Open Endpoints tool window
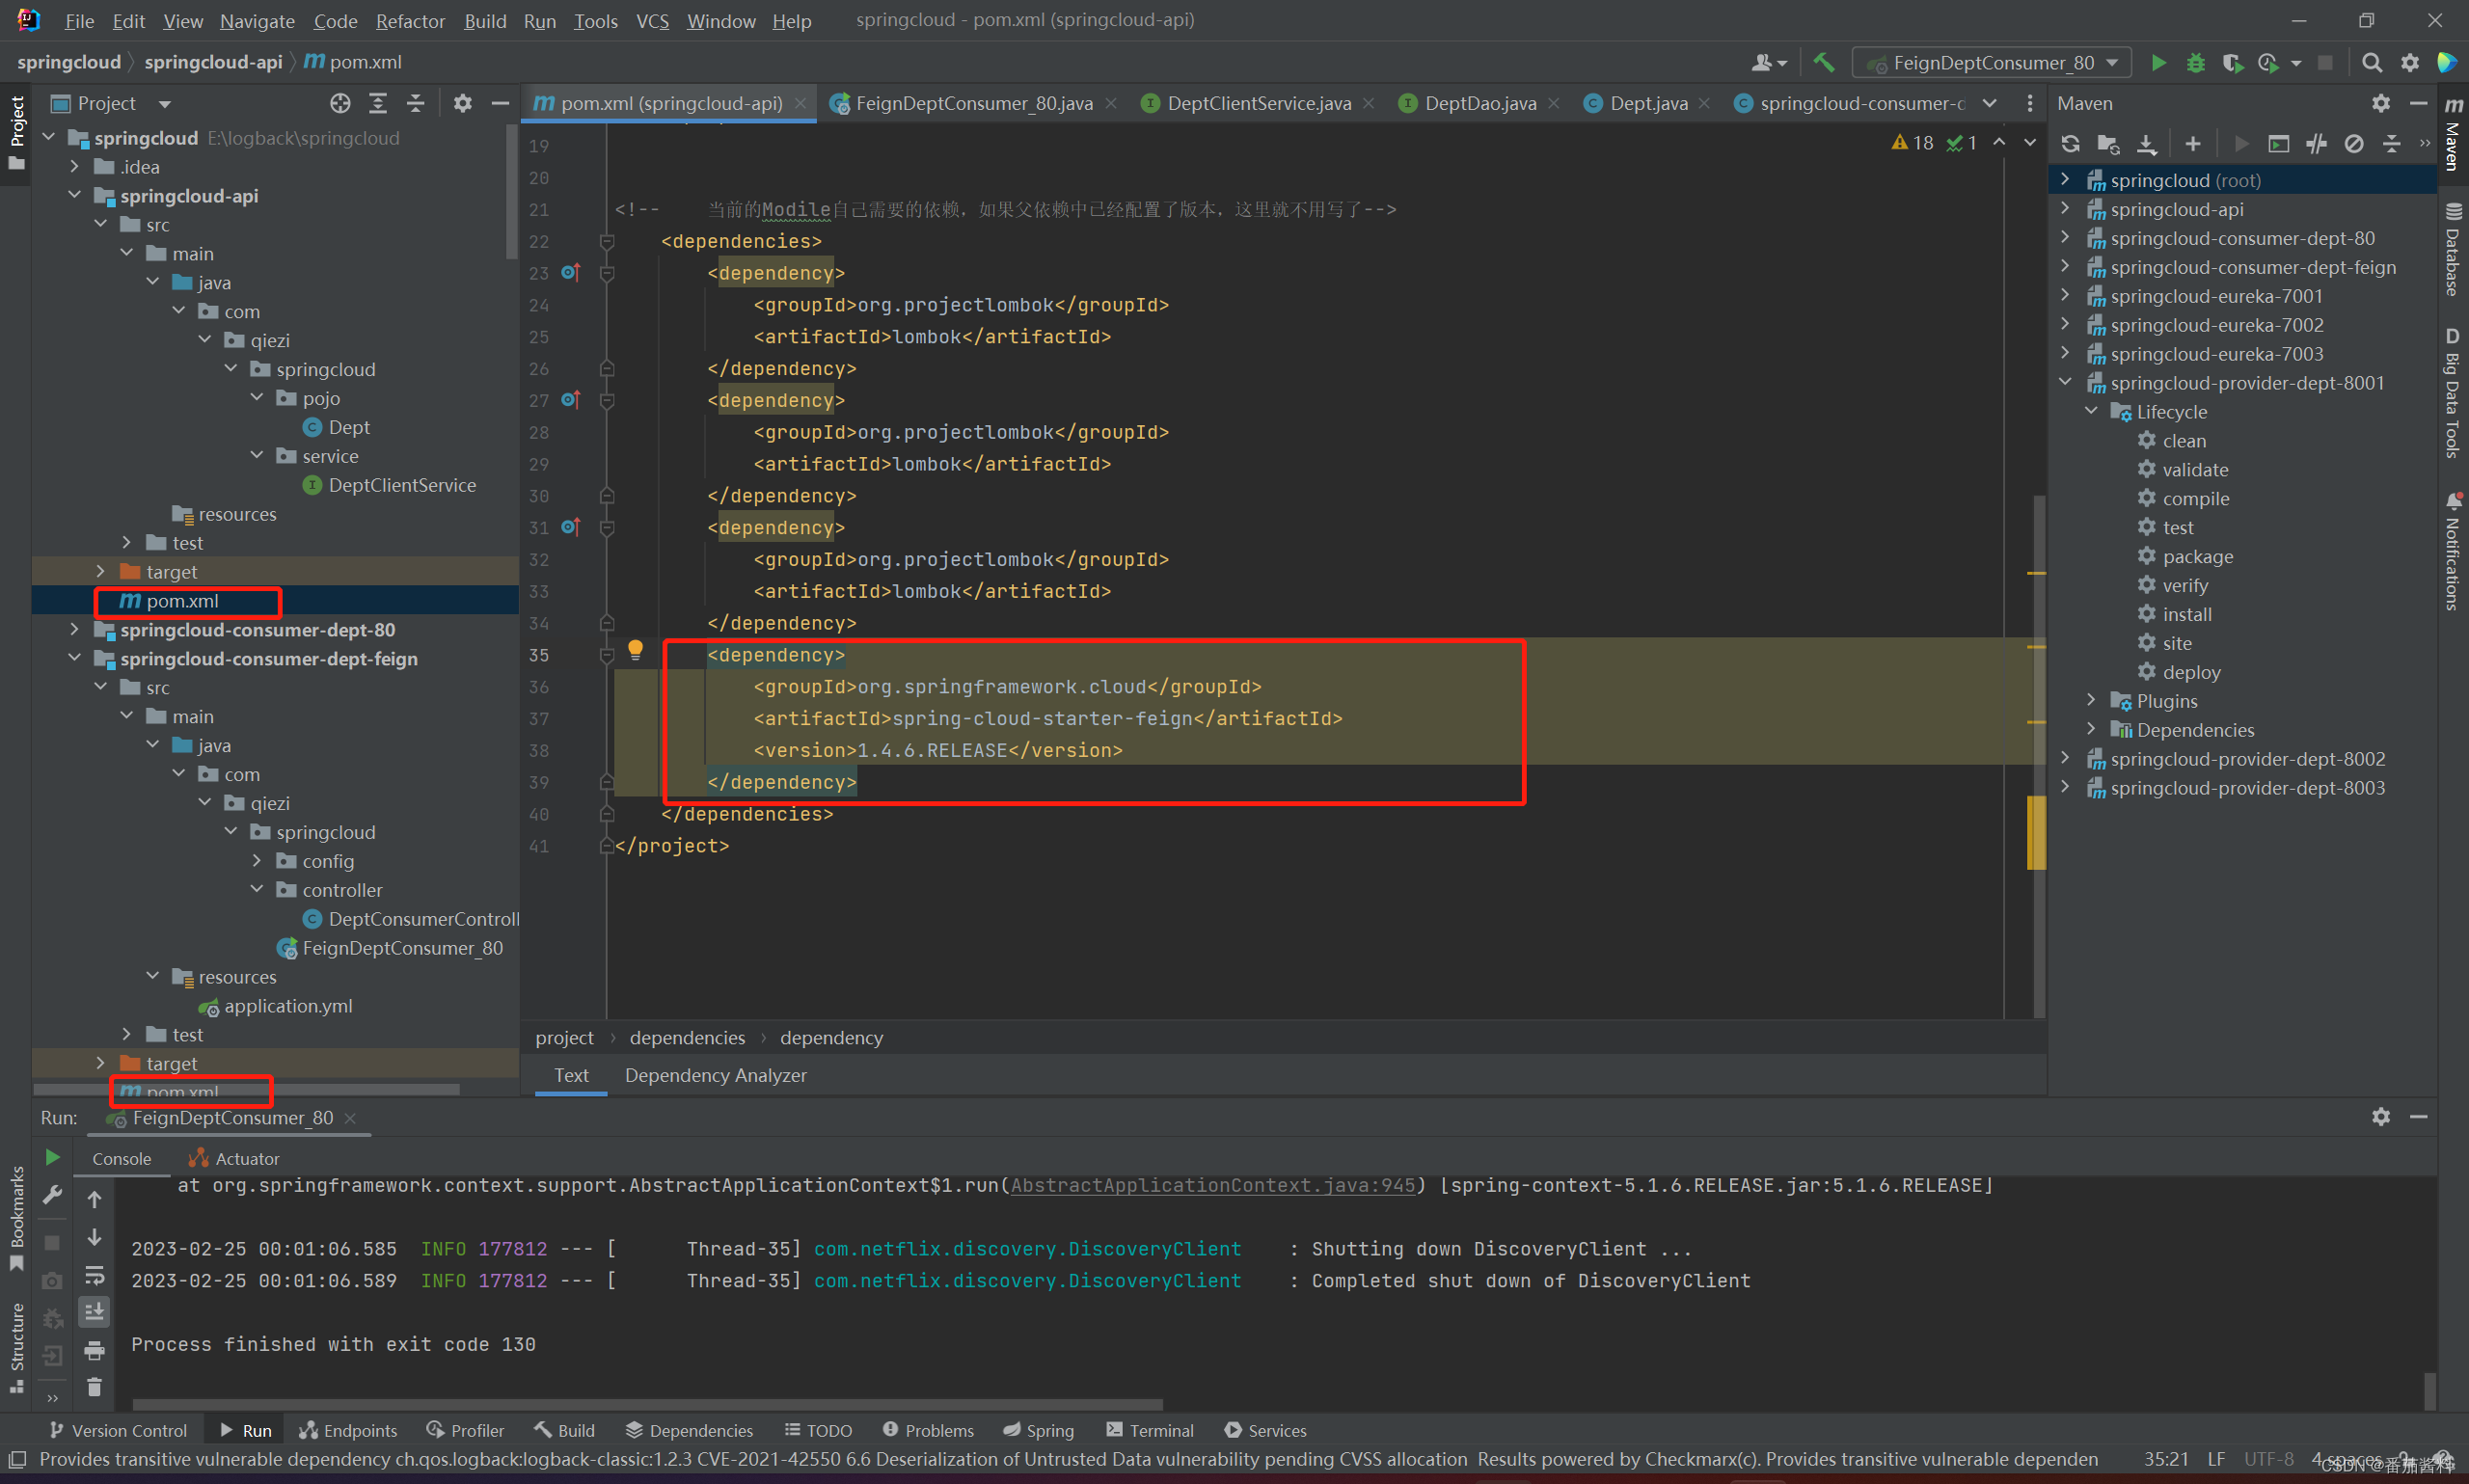This screenshot has width=2469, height=1484. 348,1430
